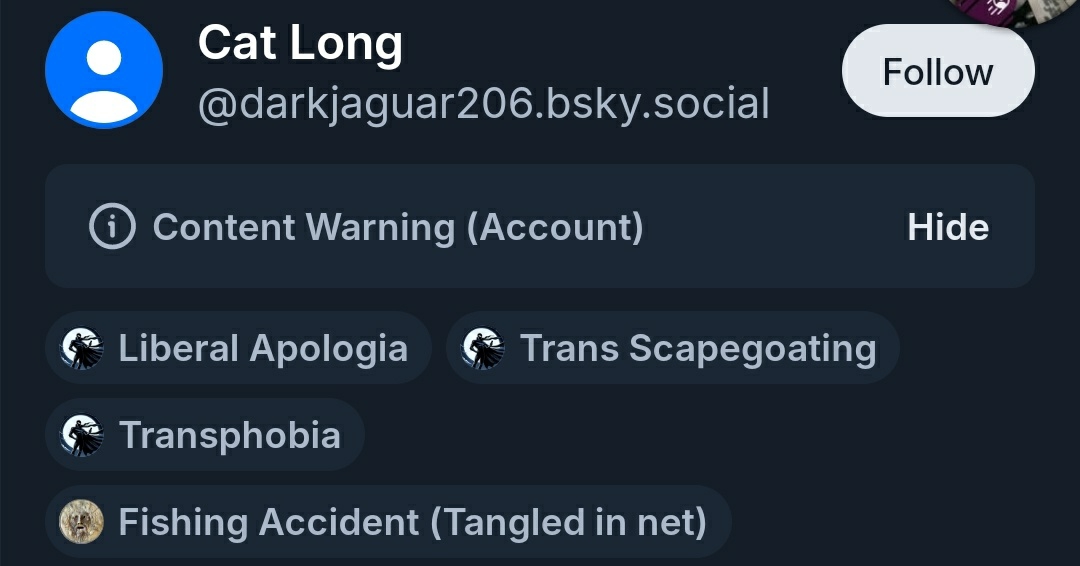1080x566 pixels.
Task: Click the Content Warning (Account) text
Action: click(397, 227)
